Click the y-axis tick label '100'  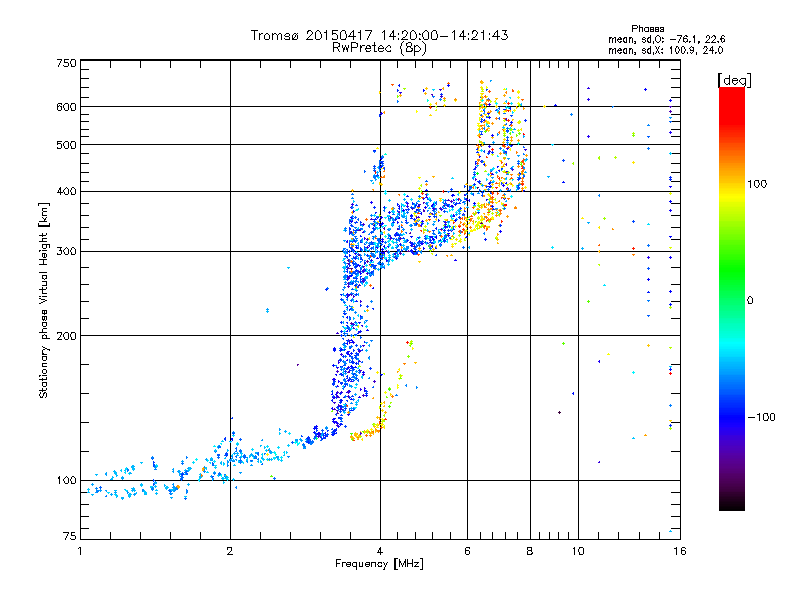(x=66, y=480)
